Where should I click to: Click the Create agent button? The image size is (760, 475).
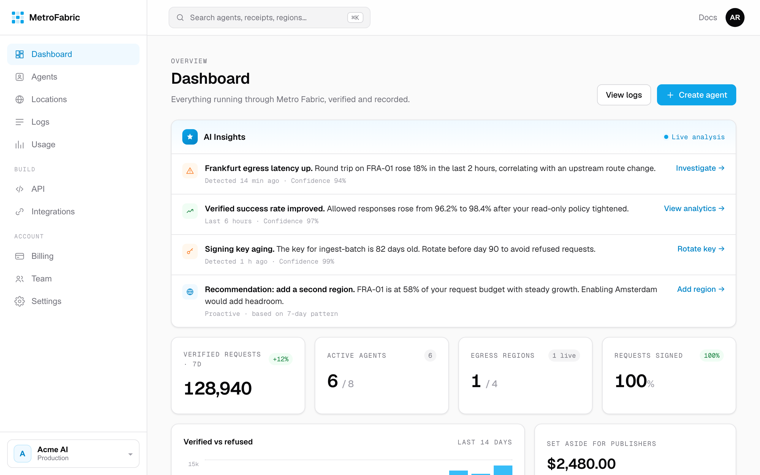(696, 95)
